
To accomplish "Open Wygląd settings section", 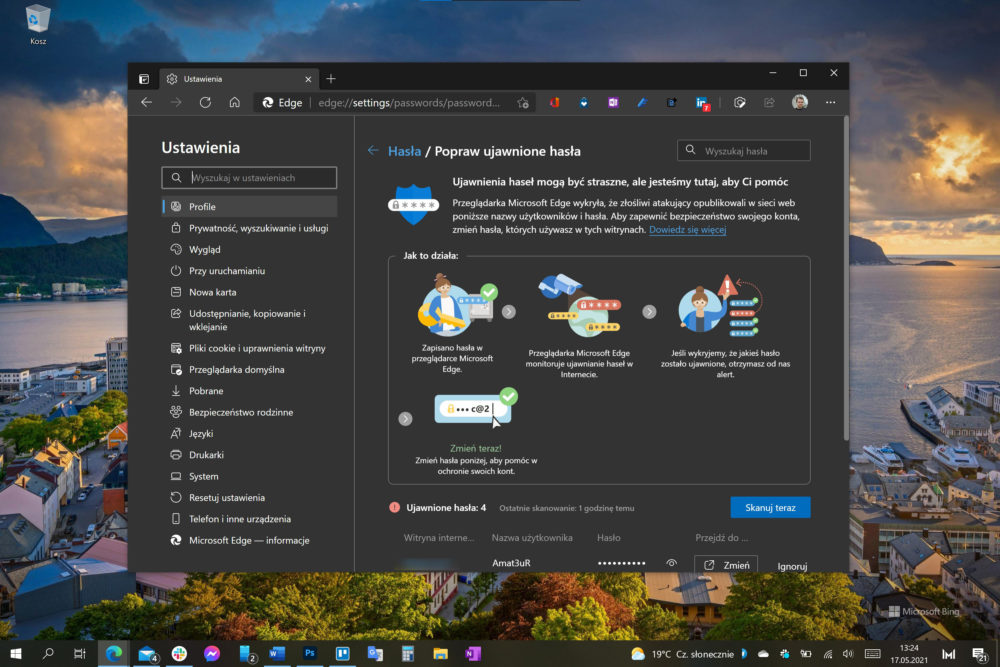I will pos(249,249).
